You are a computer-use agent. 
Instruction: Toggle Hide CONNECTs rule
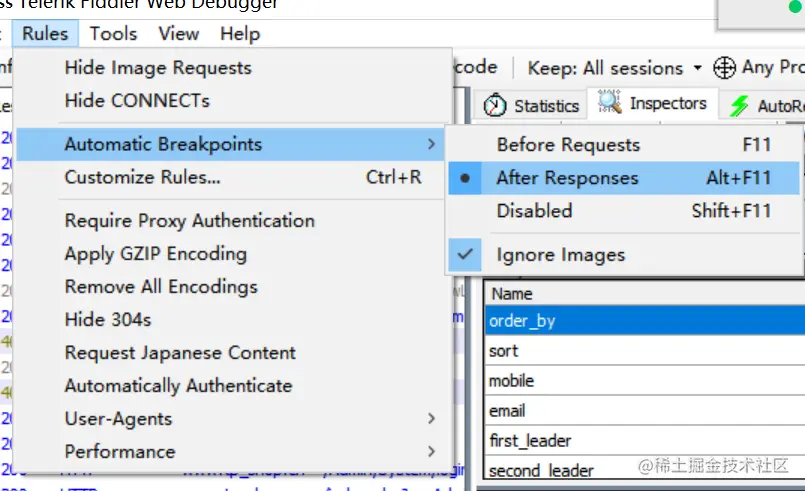[233, 101]
